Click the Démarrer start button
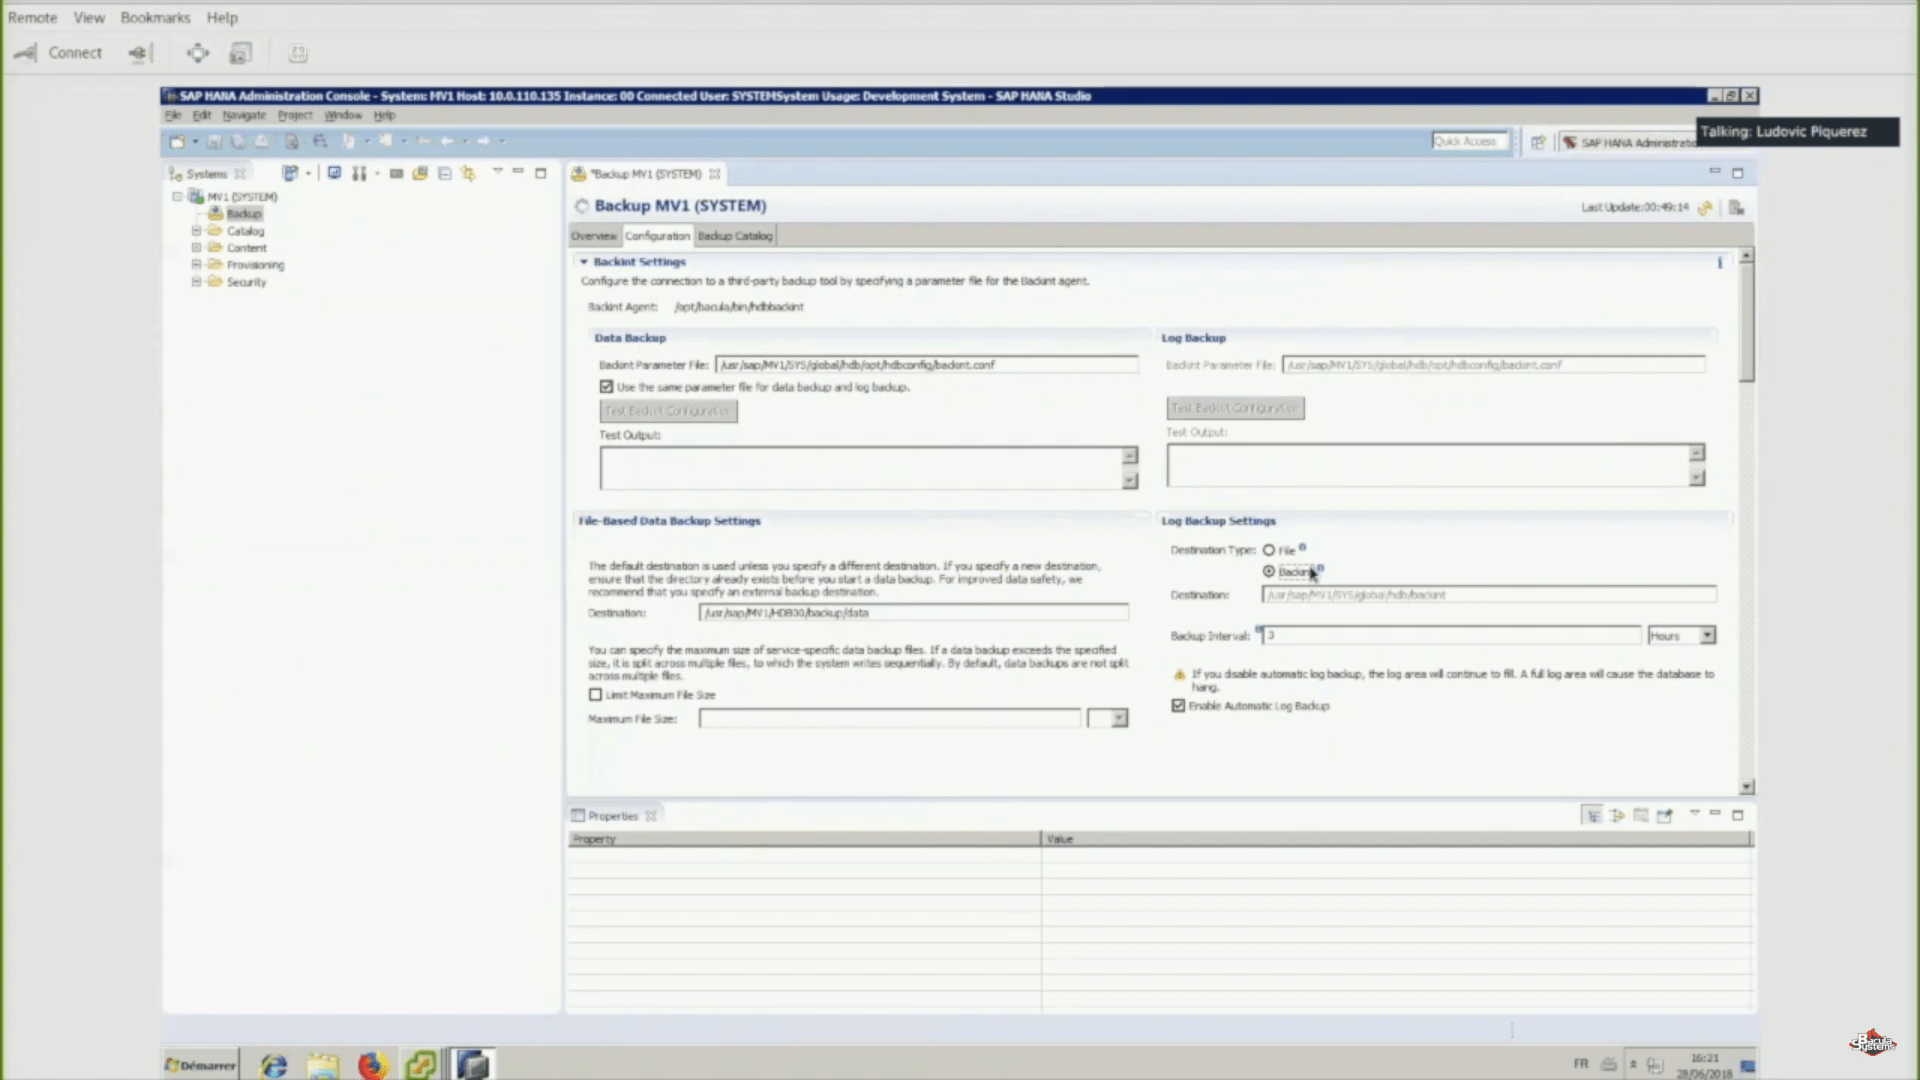Image resolution: width=1920 pixels, height=1080 pixels. [201, 1065]
